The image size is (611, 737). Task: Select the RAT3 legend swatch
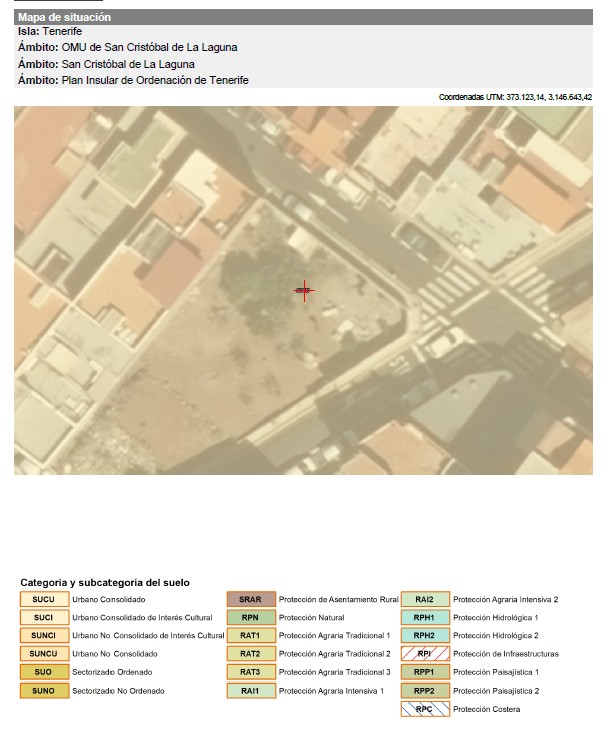pyautogui.click(x=250, y=672)
